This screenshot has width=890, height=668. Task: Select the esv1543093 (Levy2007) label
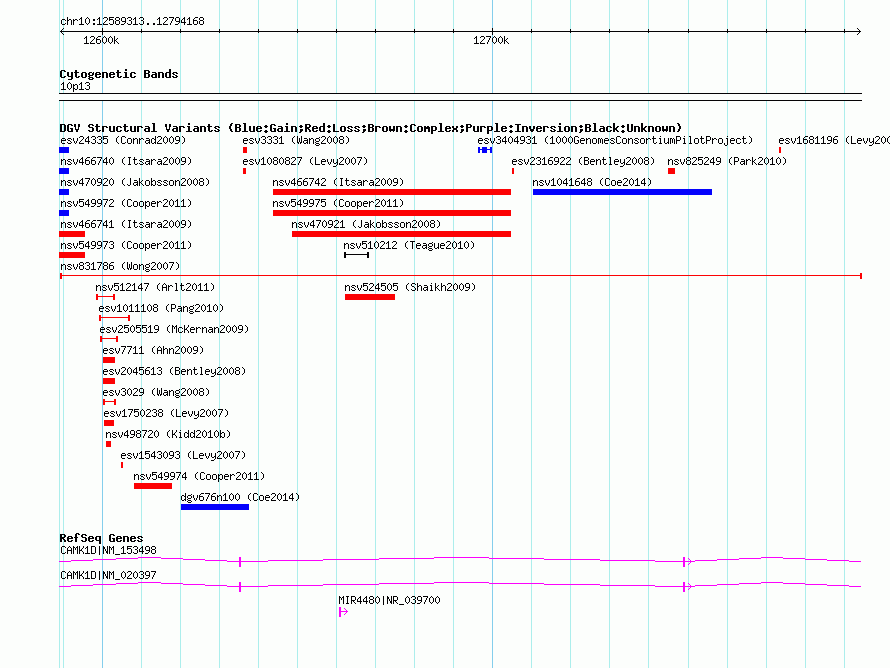(183, 455)
